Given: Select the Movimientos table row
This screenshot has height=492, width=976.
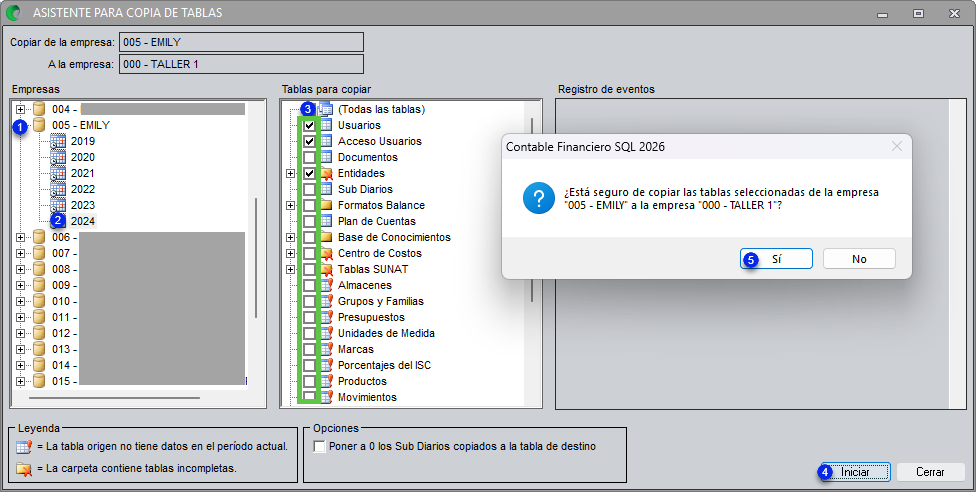Looking at the screenshot, I should (x=367, y=397).
